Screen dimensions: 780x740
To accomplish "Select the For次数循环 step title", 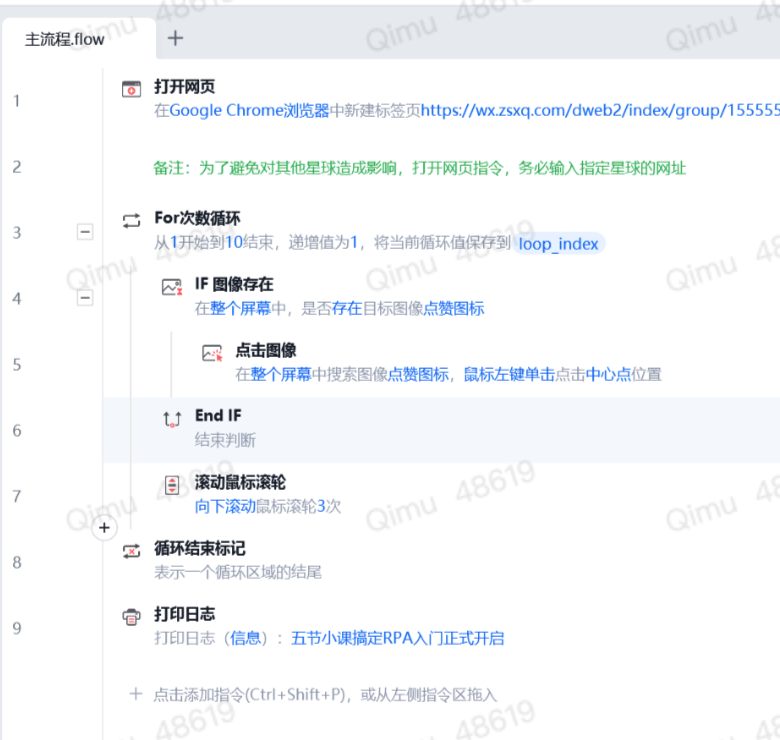I will coord(197,218).
